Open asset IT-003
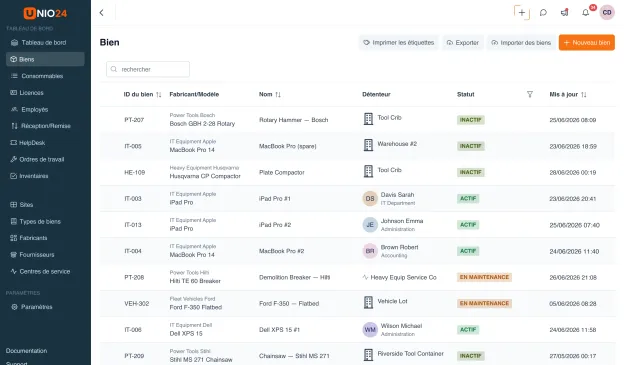 point(133,199)
